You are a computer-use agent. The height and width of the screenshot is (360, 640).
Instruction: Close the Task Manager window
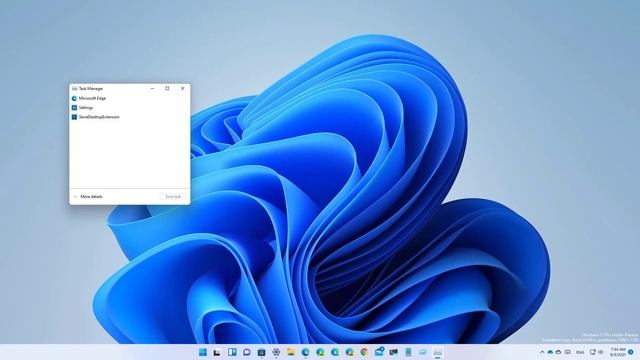182,89
